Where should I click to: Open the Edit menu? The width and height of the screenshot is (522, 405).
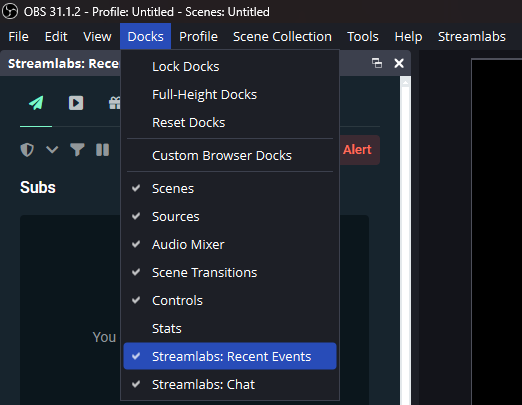point(56,37)
